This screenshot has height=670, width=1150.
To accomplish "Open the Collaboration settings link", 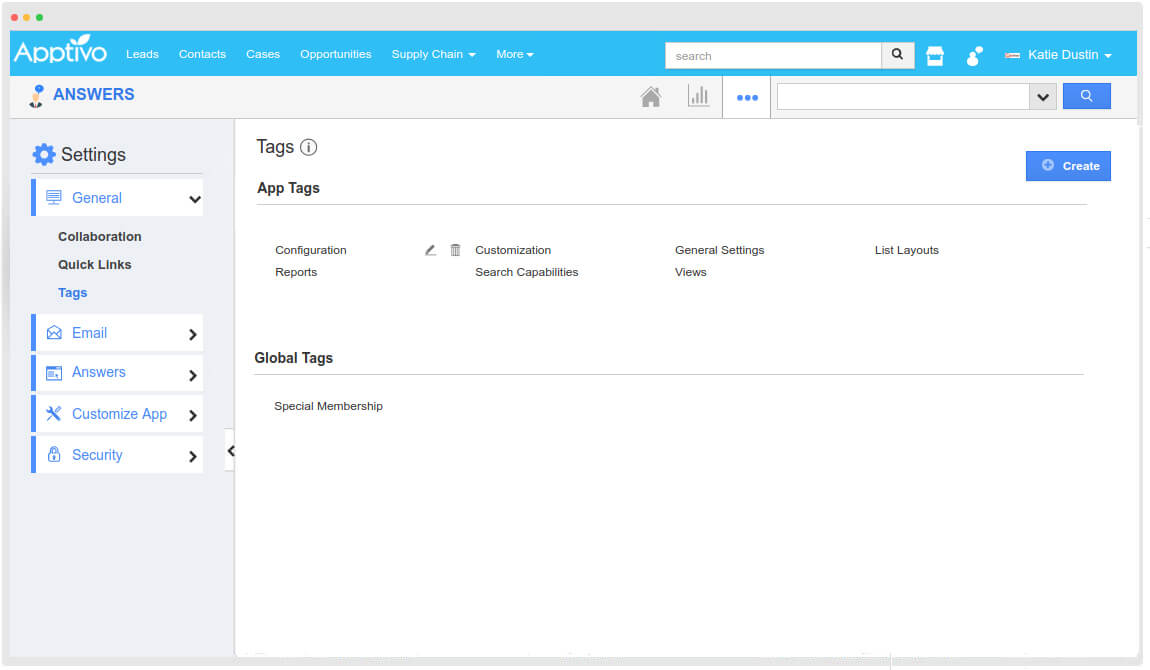I will 99,236.
